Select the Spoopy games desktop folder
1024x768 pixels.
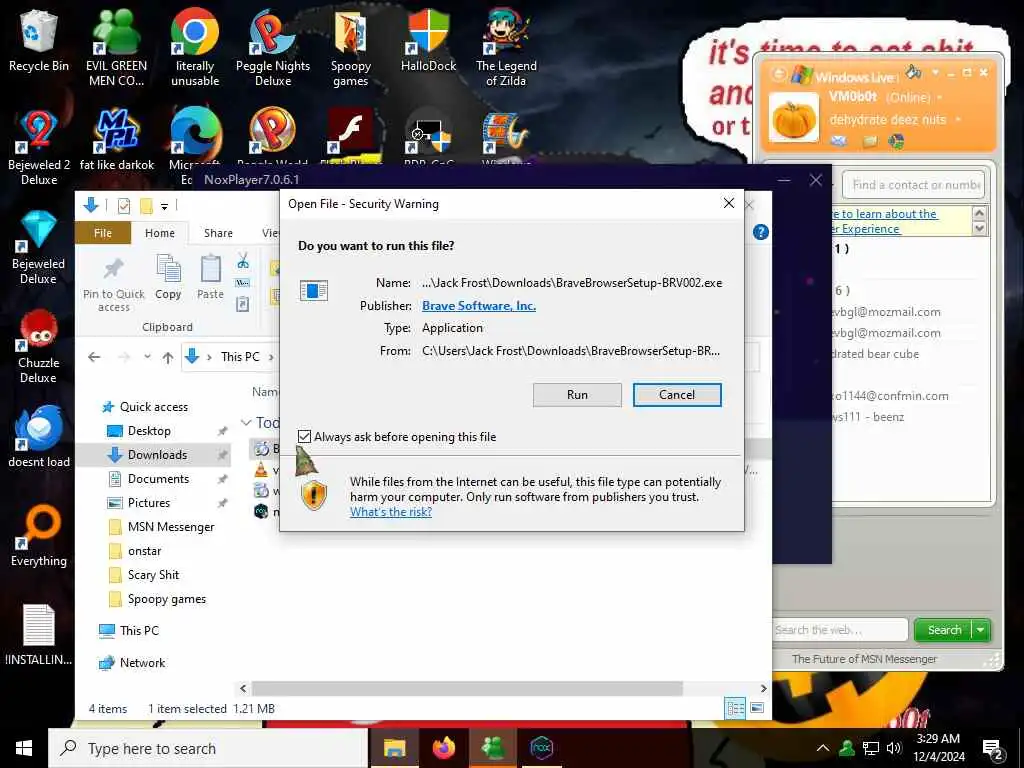[x=351, y=47]
